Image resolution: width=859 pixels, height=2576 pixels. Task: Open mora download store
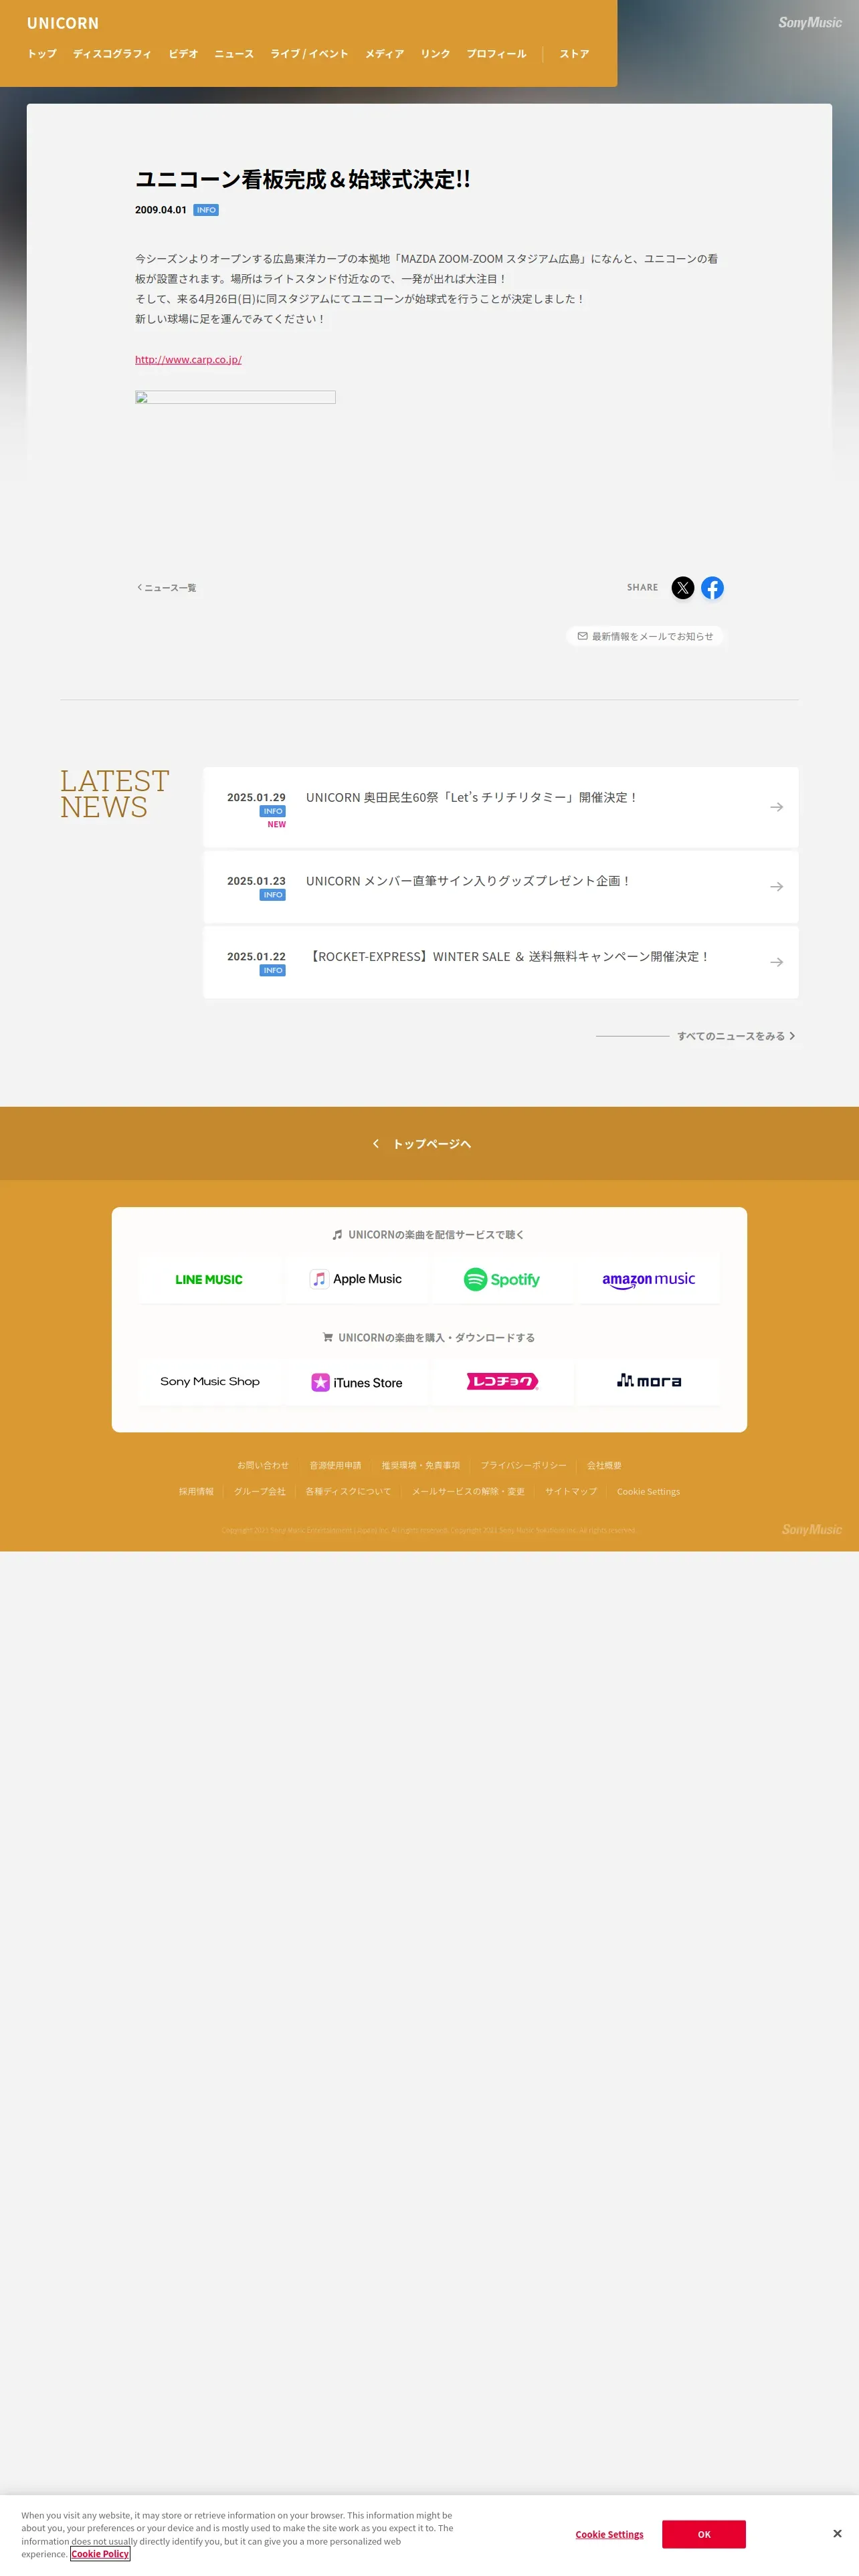pyautogui.click(x=648, y=1382)
